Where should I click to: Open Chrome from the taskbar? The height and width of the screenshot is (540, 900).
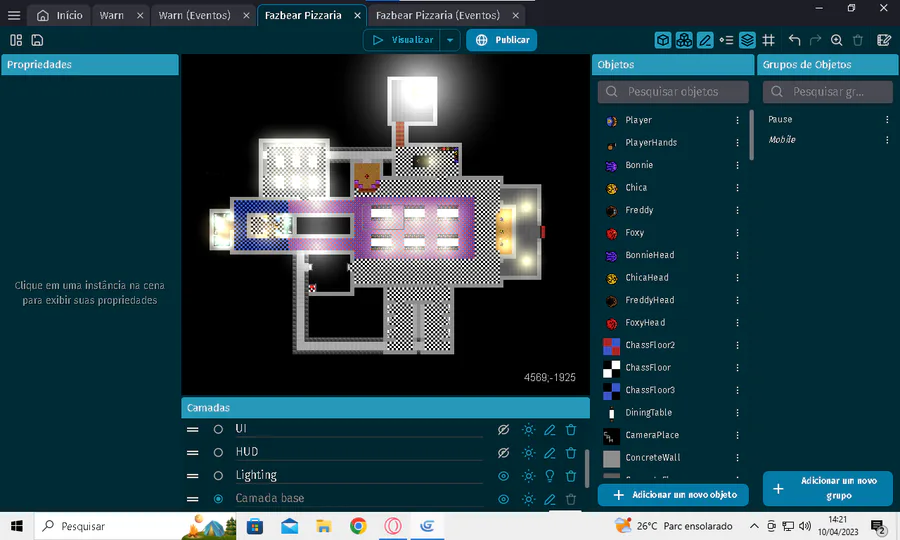pyautogui.click(x=358, y=526)
